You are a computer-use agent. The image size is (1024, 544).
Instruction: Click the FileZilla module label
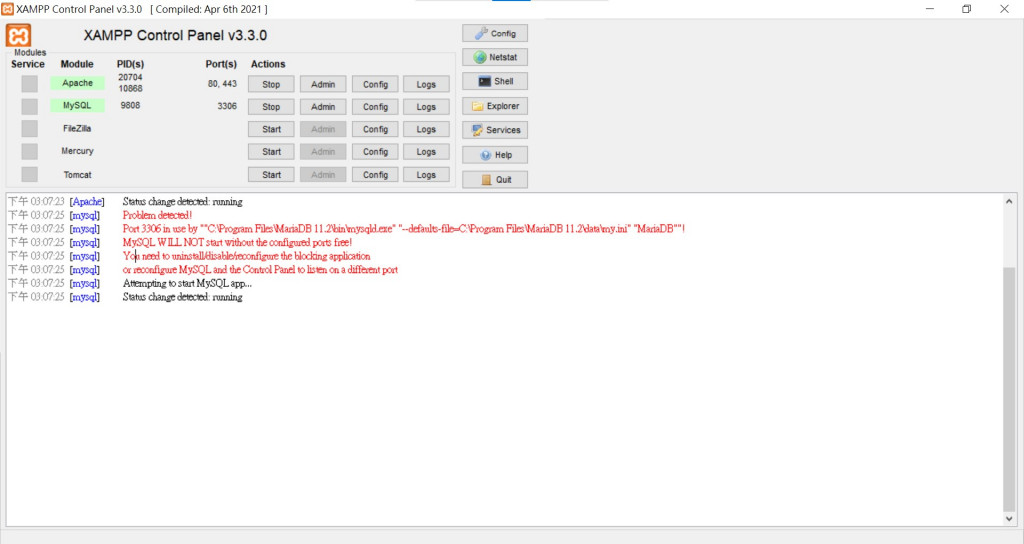click(77, 129)
